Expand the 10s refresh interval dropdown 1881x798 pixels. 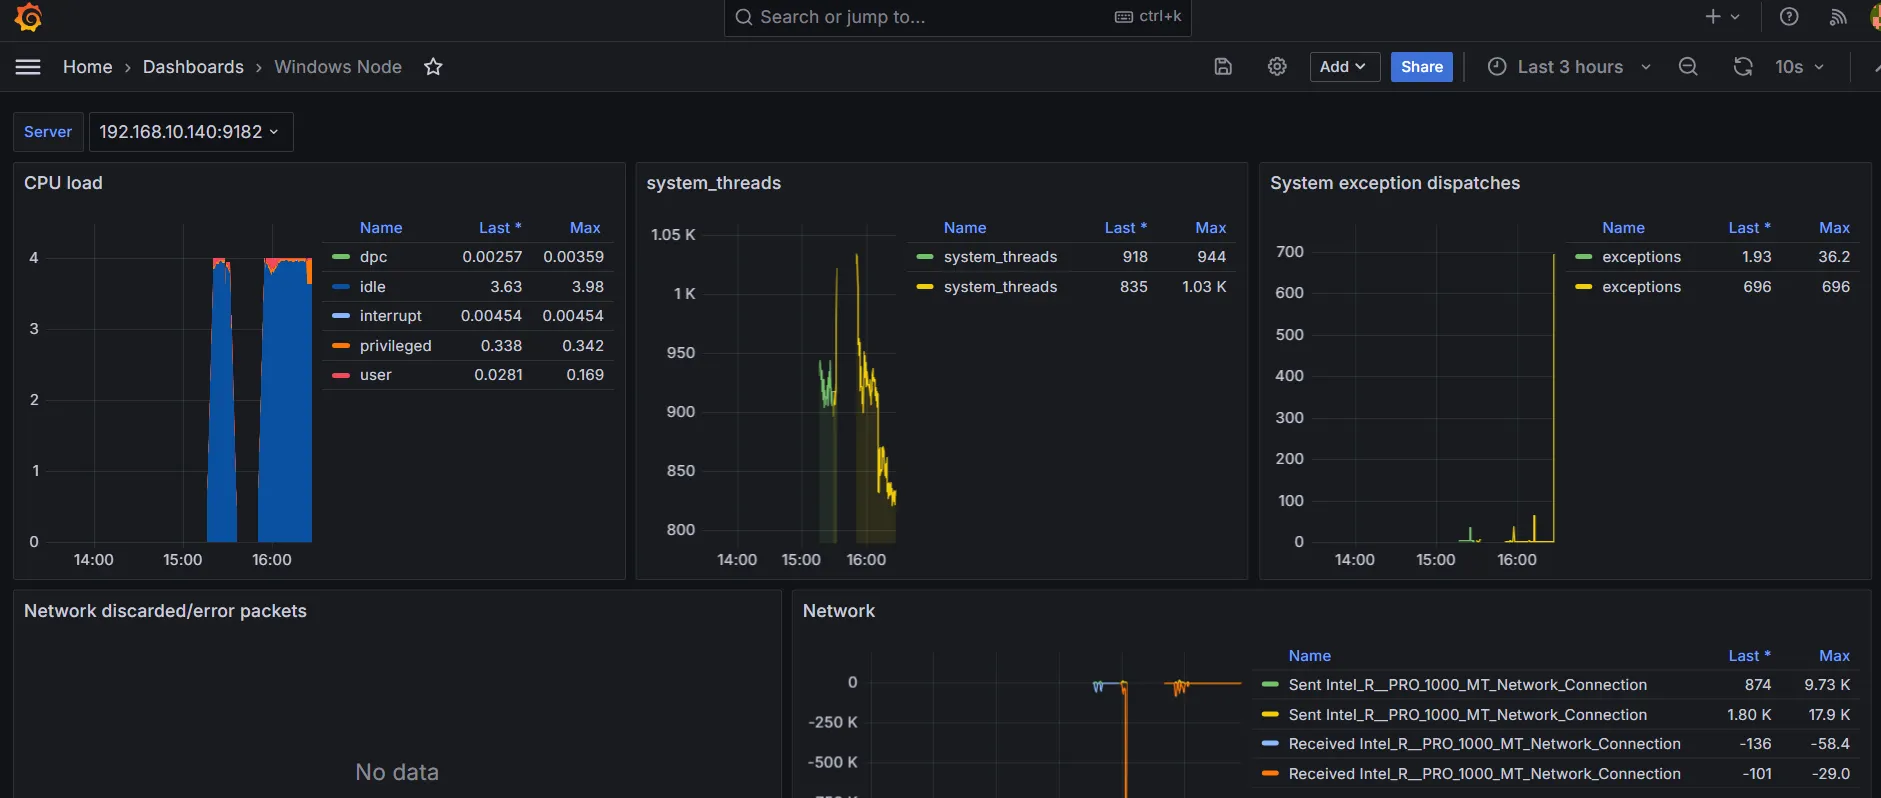(x=1799, y=67)
